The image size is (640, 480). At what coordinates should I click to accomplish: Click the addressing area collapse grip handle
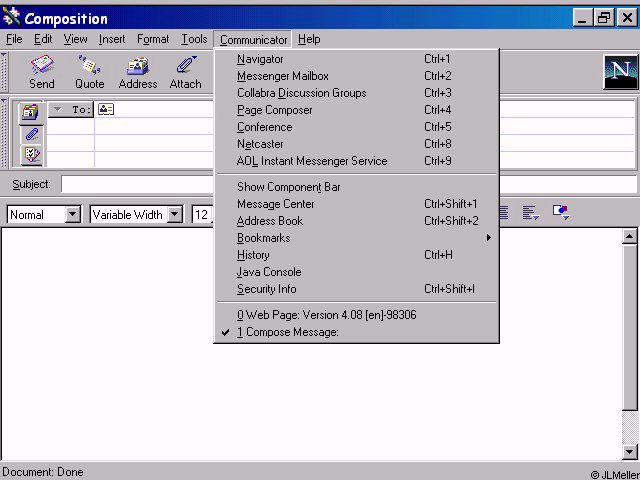pos(4,133)
